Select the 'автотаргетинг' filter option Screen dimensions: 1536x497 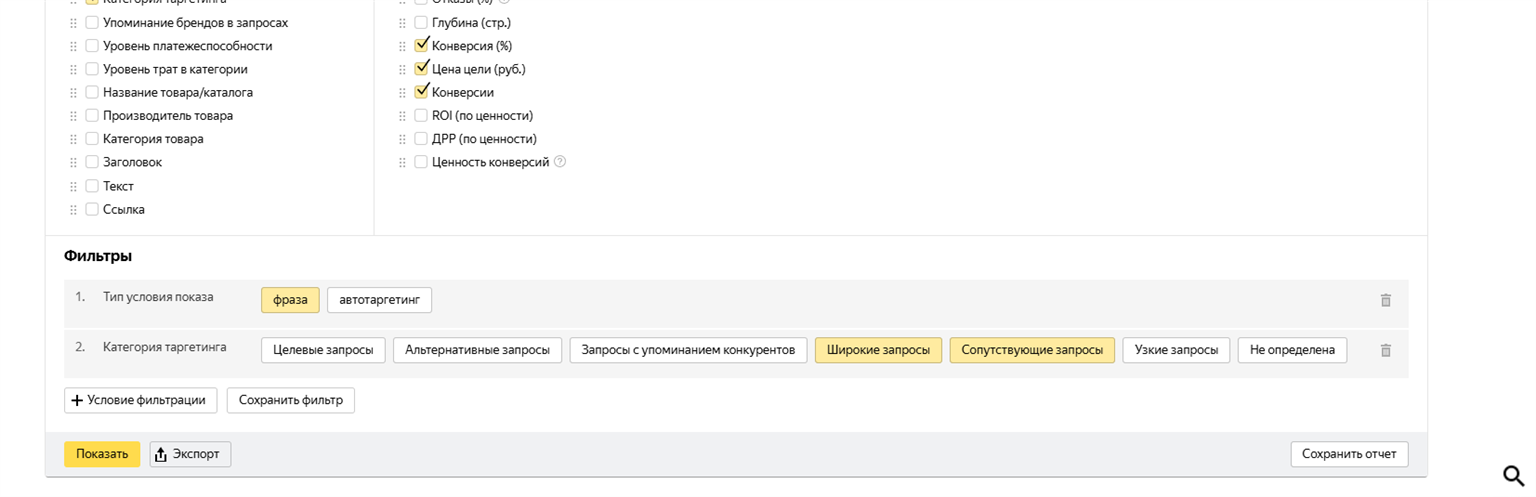coord(379,300)
